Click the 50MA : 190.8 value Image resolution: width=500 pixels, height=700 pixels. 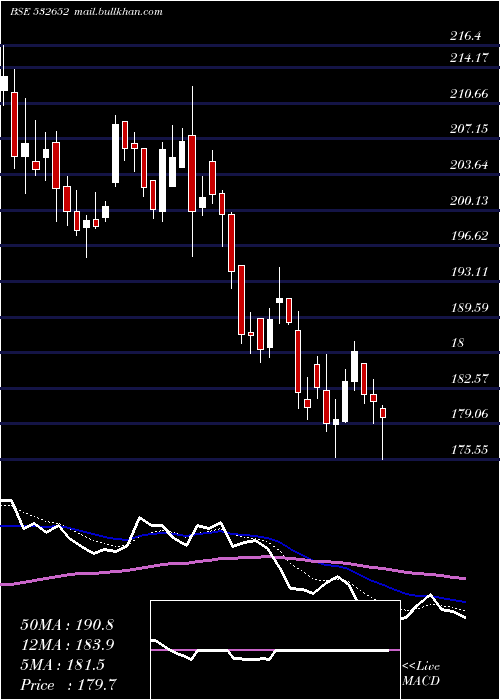point(67,625)
